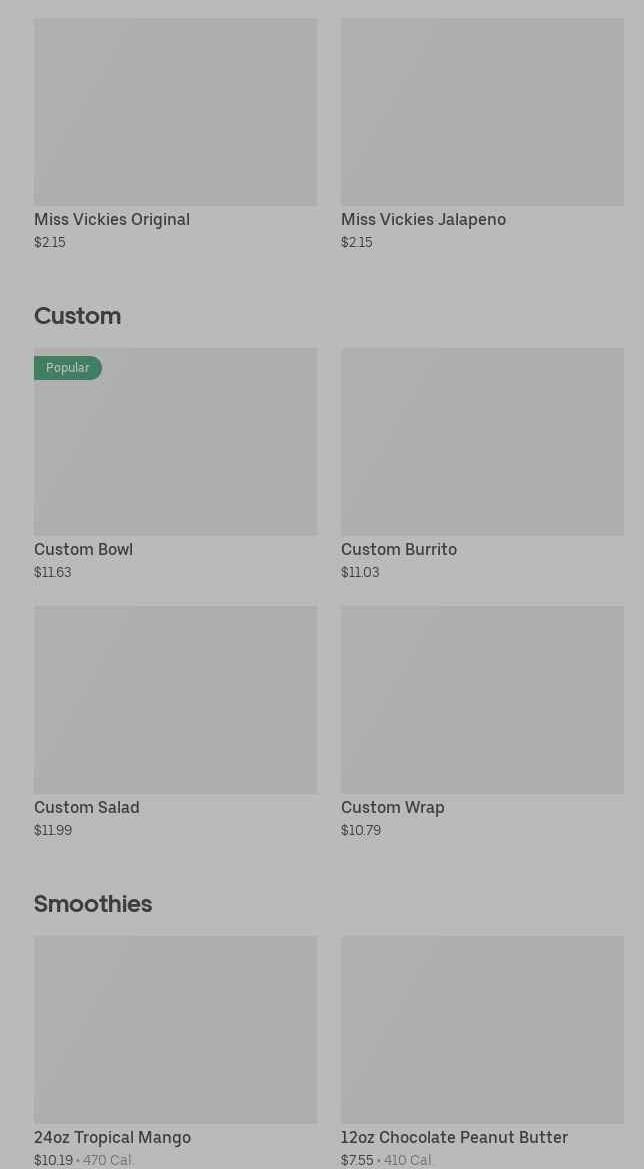Open the Custom Salad image card
The width and height of the screenshot is (644, 1169).
[175, 699]
